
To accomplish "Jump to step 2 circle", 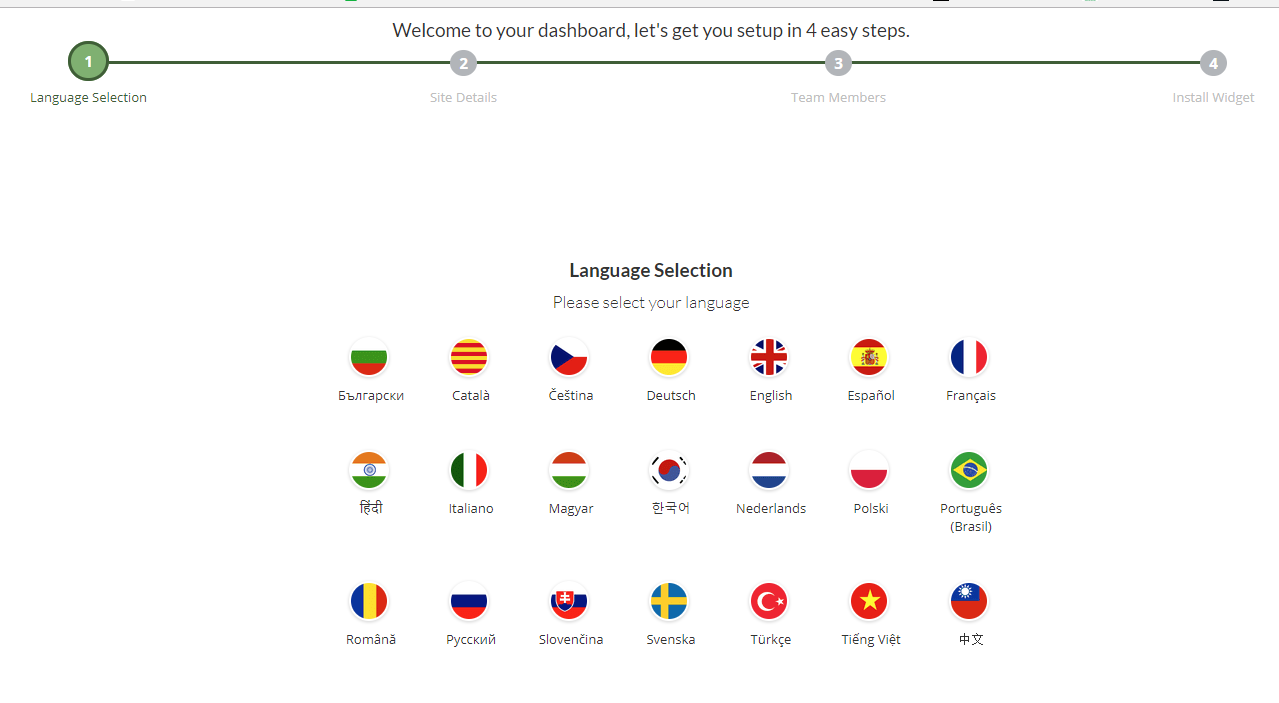I will click(x=463, y=63).
